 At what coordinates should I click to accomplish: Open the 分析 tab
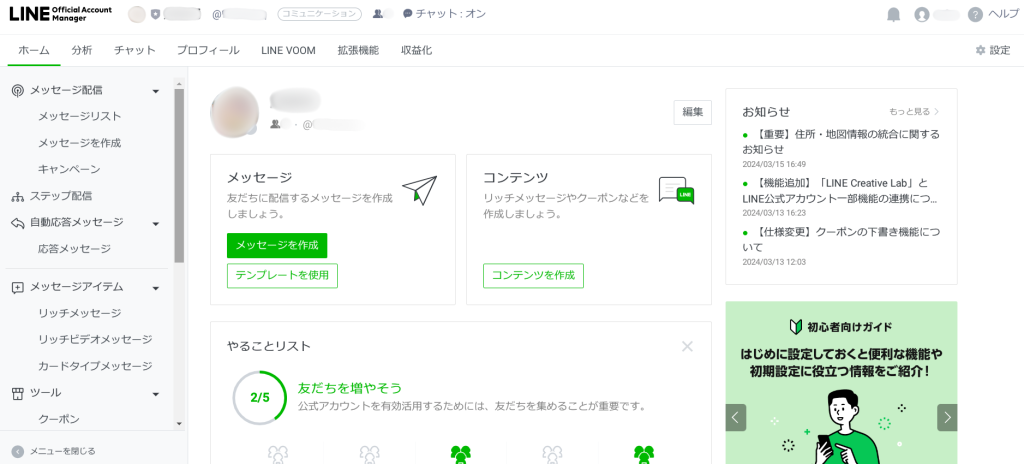click(x=82, y=50)
